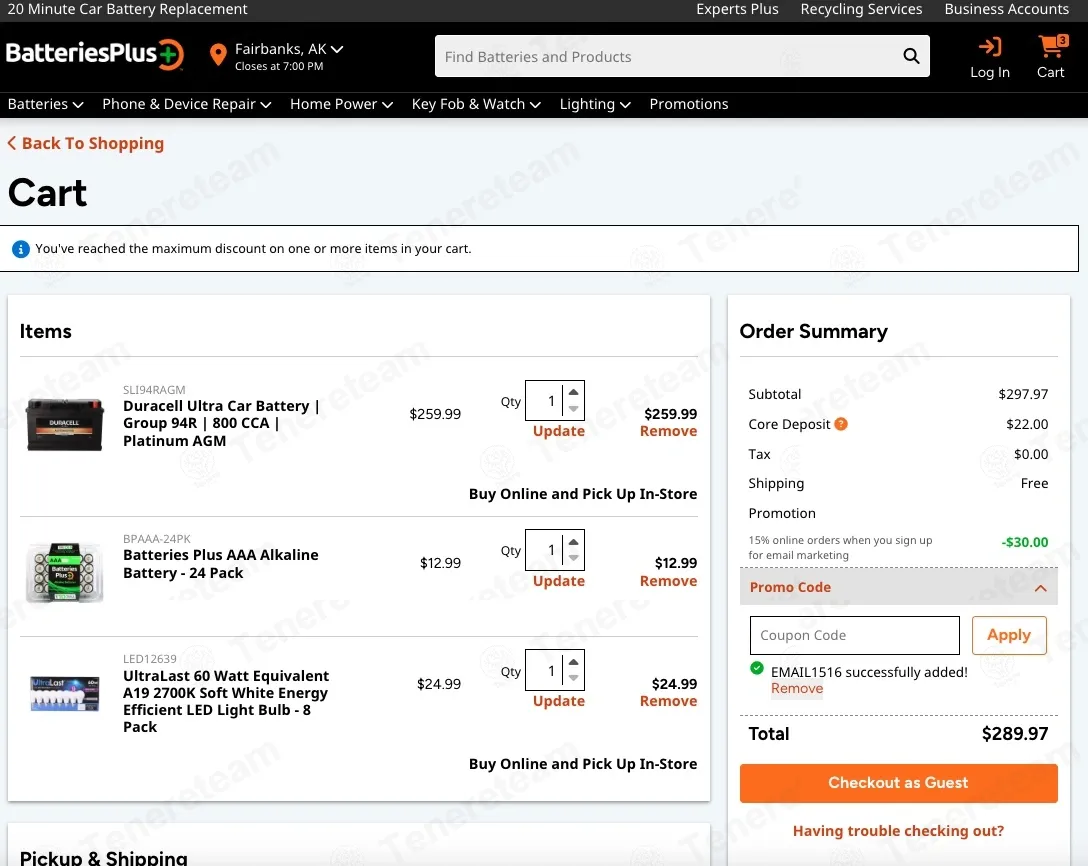
Task: Collapse the Promo Code section
Action: tap(899, 587)
